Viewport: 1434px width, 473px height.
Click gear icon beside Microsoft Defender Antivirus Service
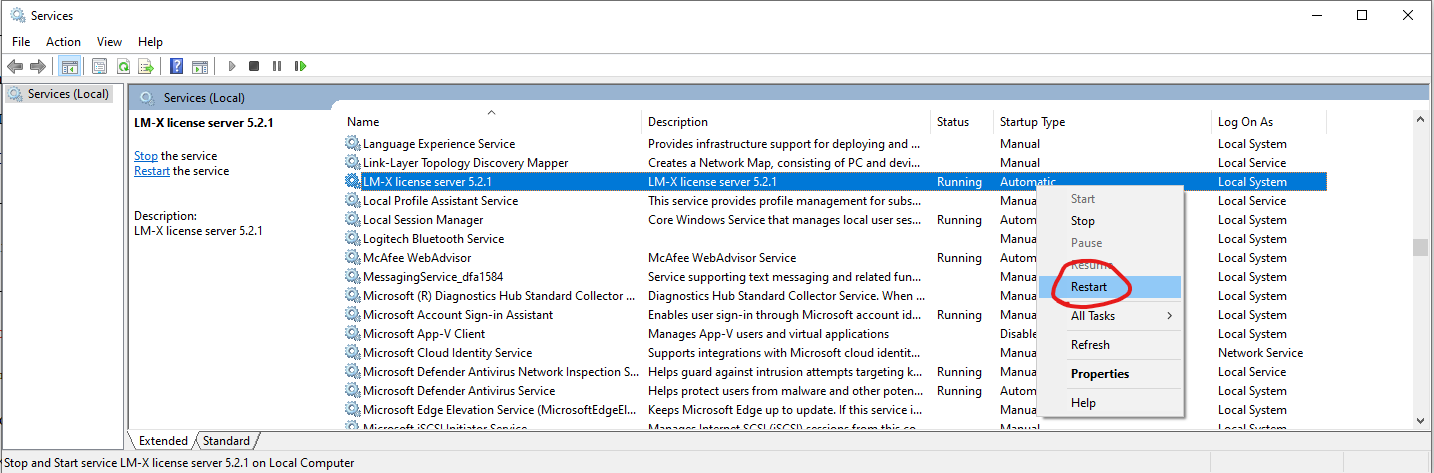352,391
